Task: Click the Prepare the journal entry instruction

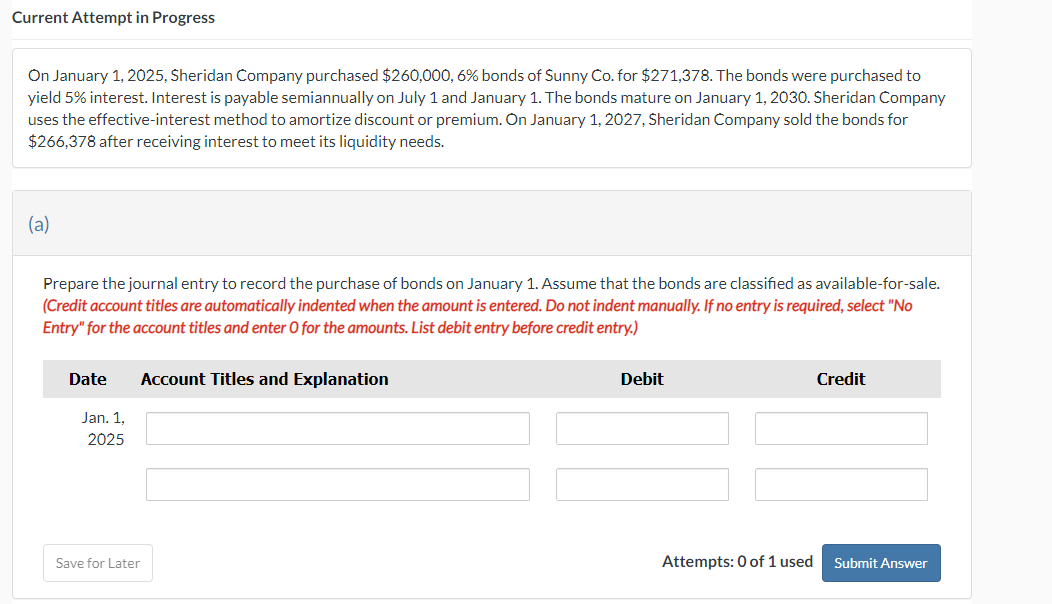Action: click(490, 284)
